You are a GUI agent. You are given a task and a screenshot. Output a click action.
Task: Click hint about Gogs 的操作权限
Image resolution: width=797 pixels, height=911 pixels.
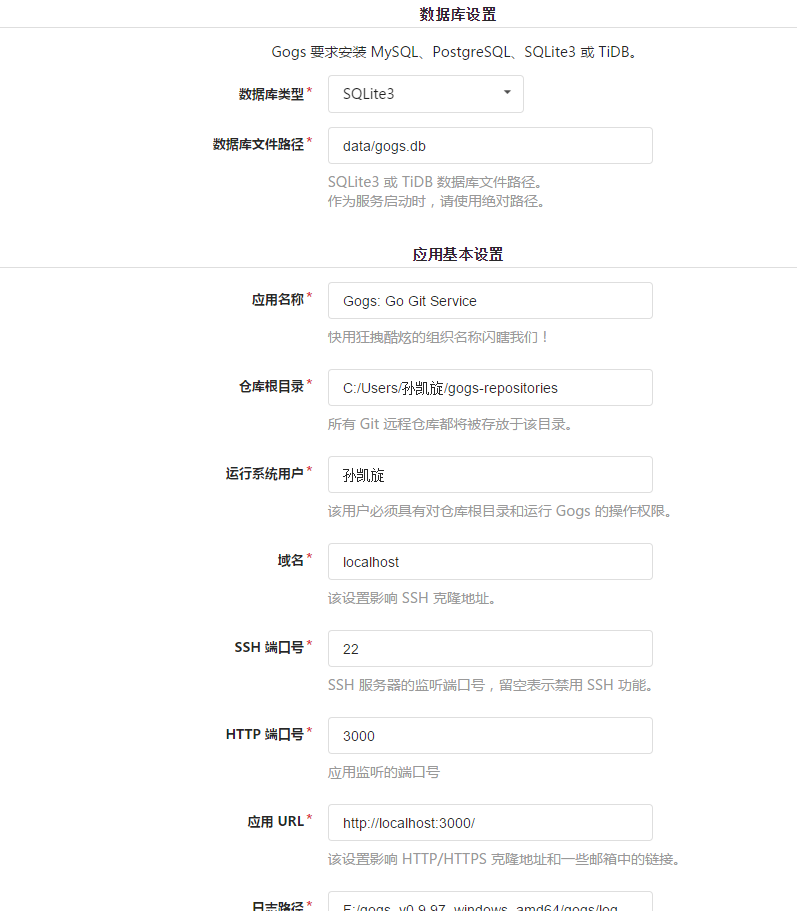[501, 511]
